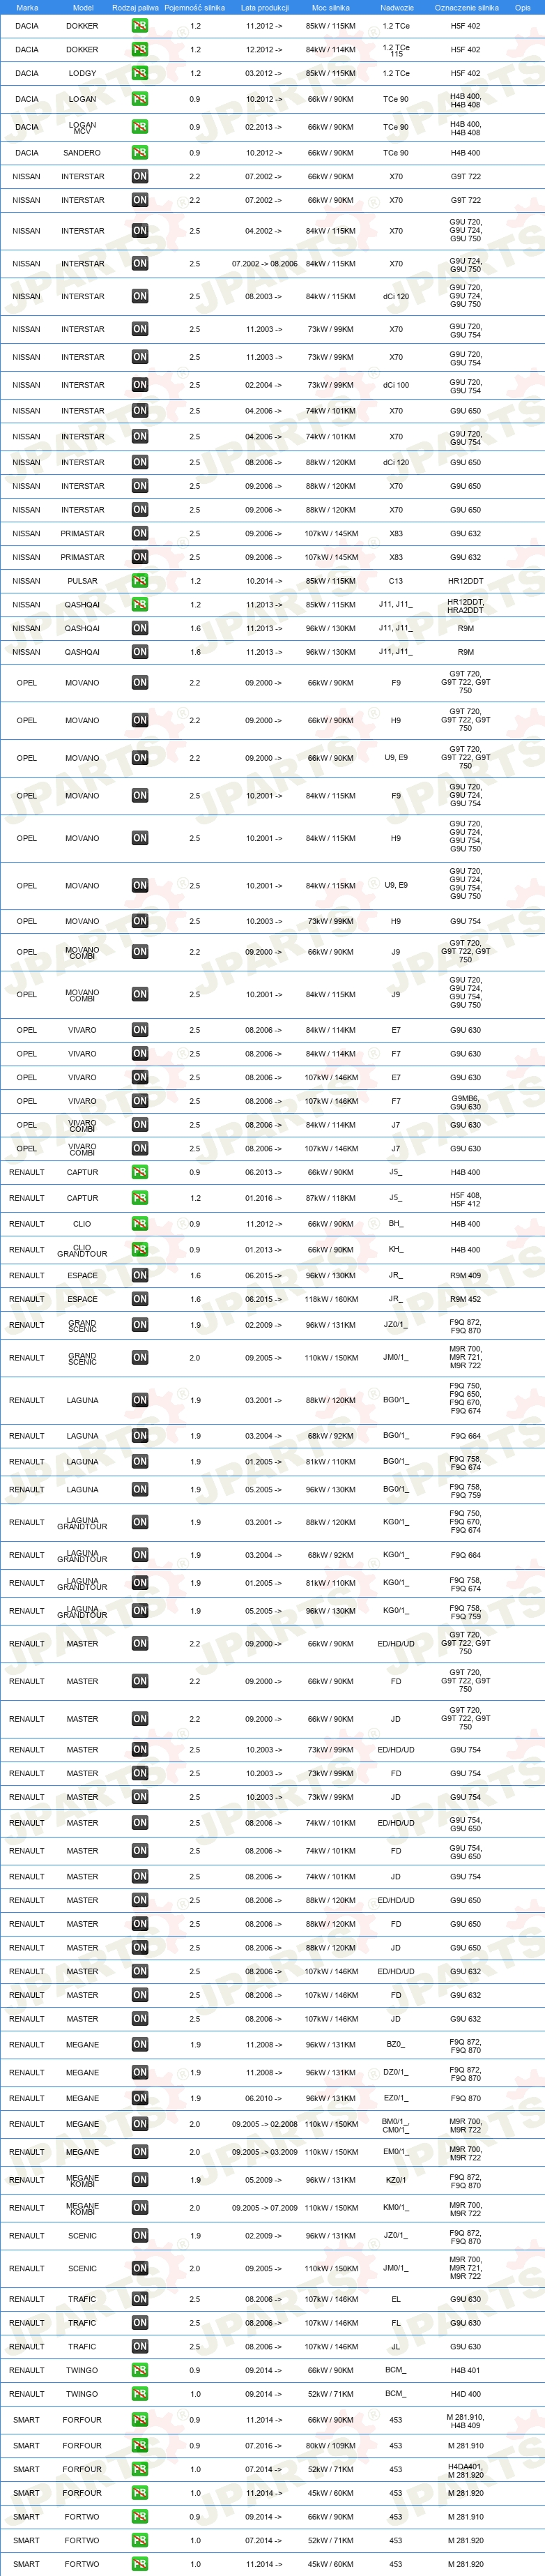Screen dimensions: 545x2576
Task: Click the Opis column header
Action: [x=523, y=7]
